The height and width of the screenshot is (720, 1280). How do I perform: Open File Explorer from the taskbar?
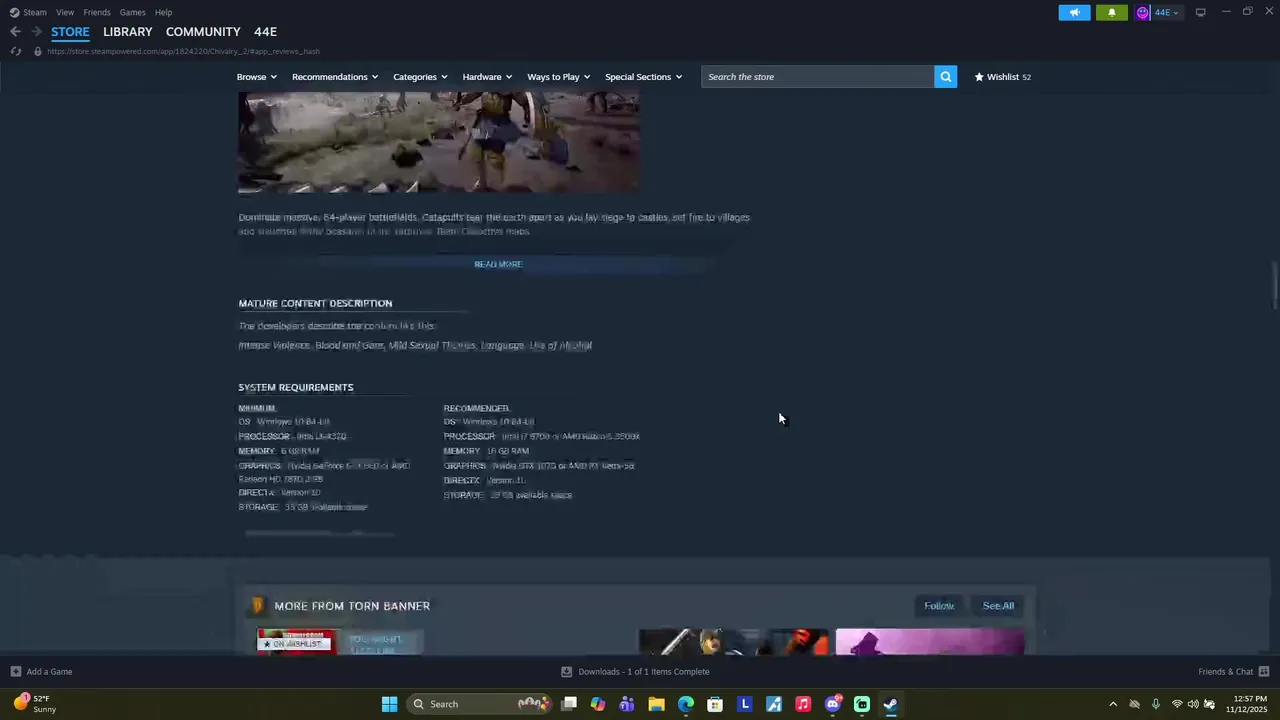656,704
